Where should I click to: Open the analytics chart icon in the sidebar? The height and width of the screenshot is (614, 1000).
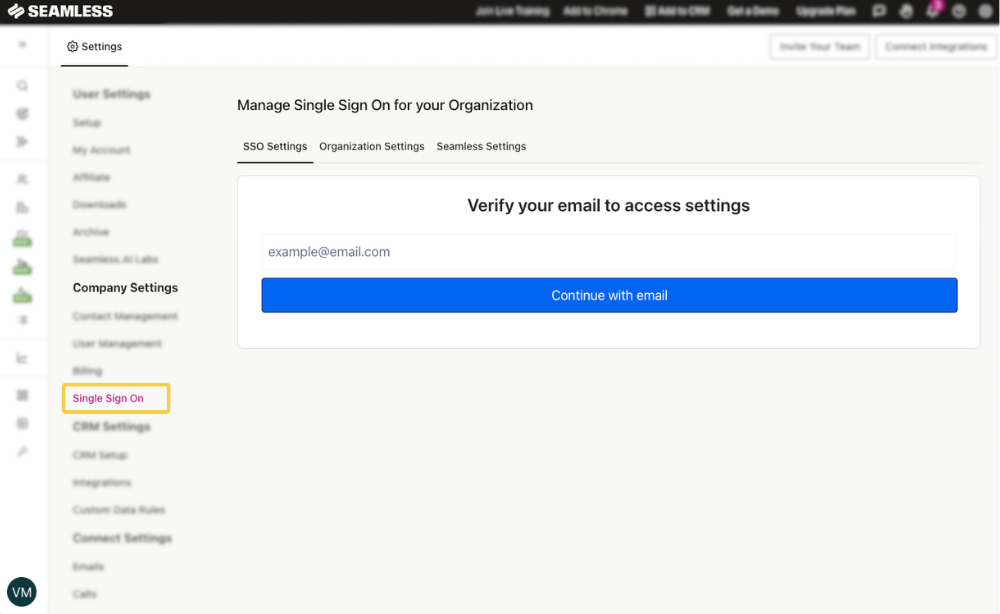[22, 357]
